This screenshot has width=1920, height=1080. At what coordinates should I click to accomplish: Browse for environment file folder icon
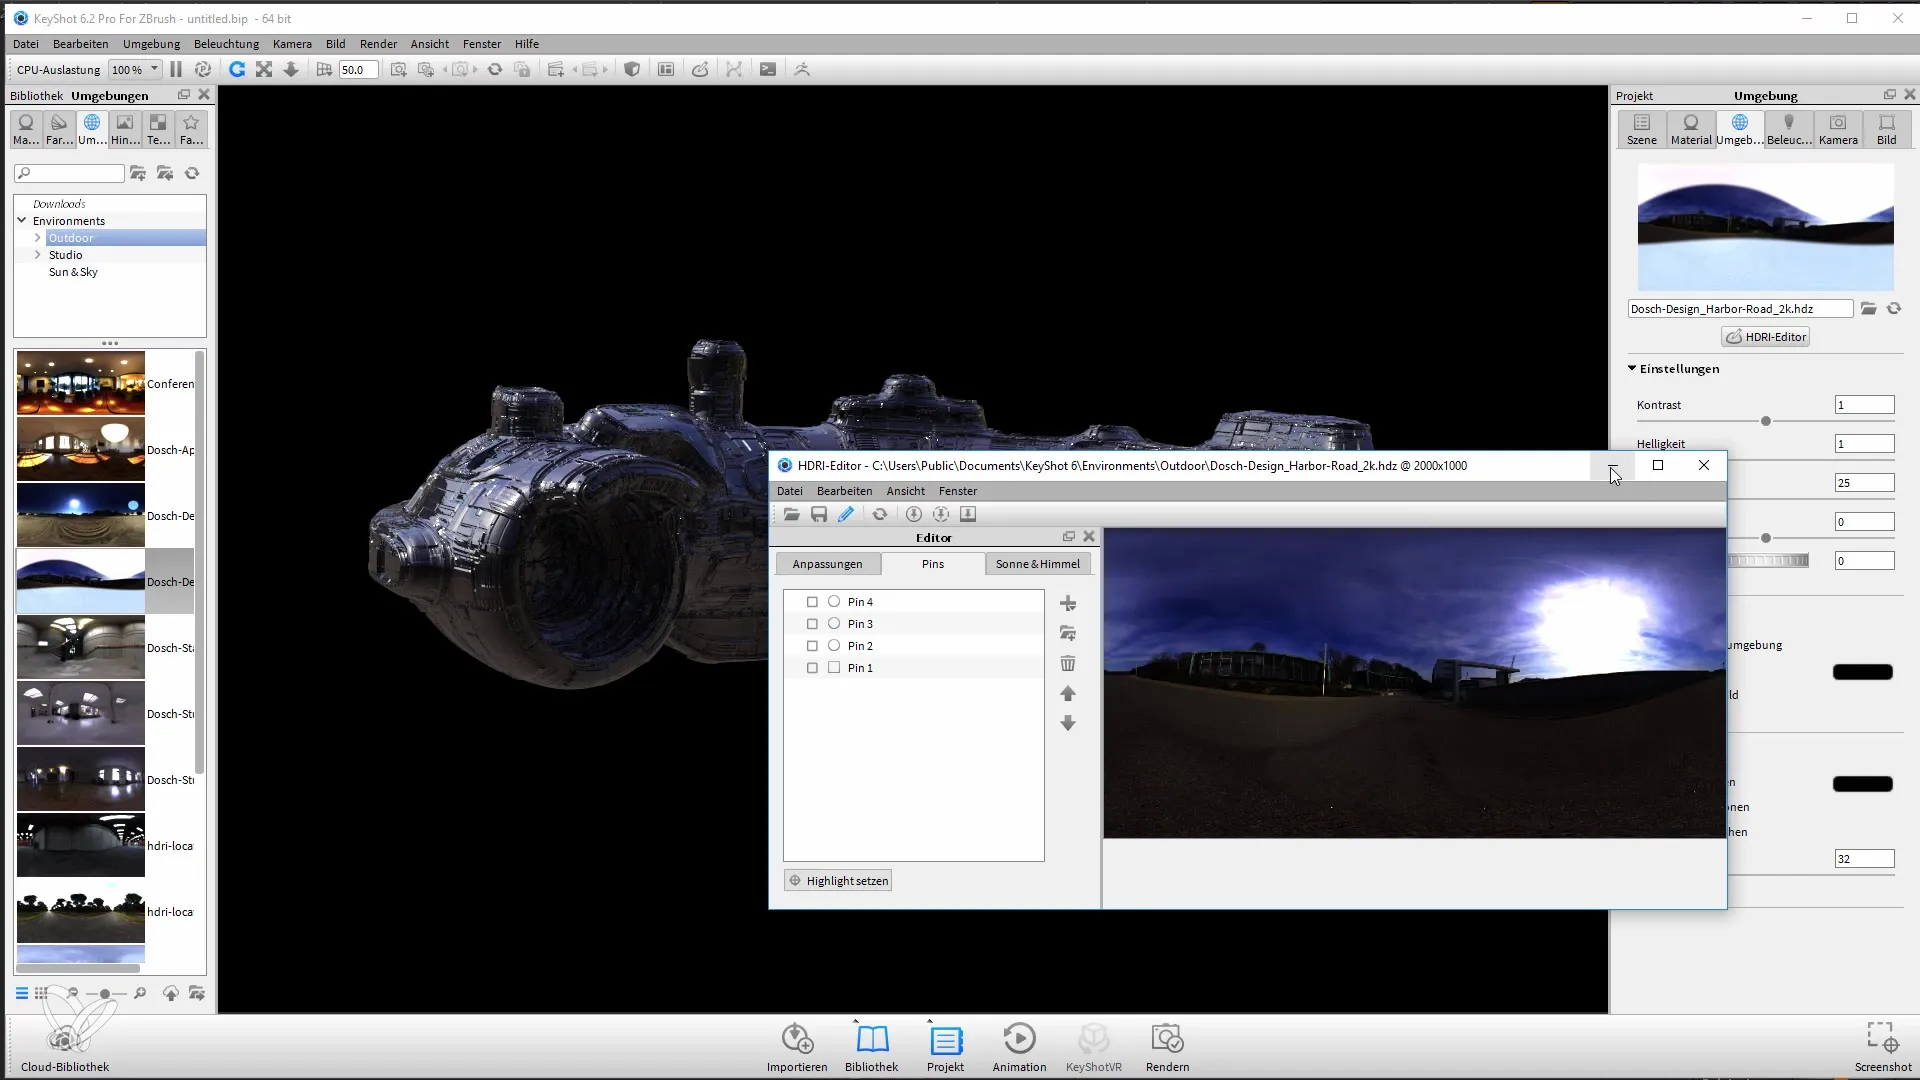(1868, 309)
